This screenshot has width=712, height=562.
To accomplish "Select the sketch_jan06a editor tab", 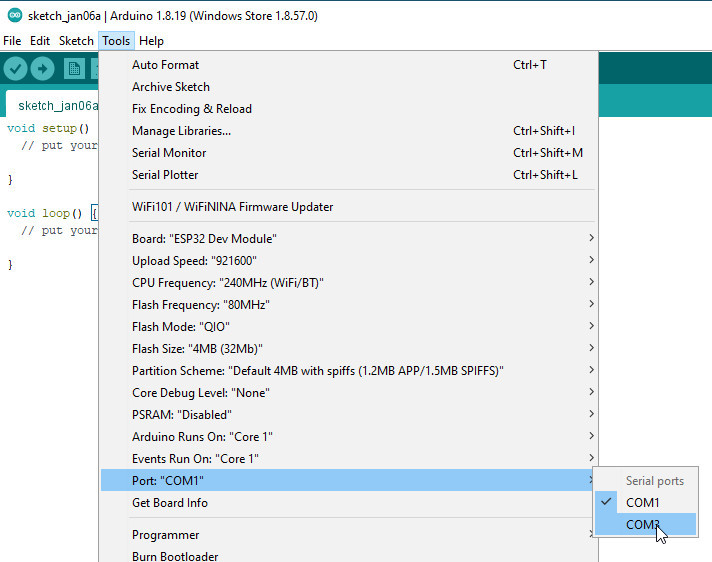I will [54, 105].
